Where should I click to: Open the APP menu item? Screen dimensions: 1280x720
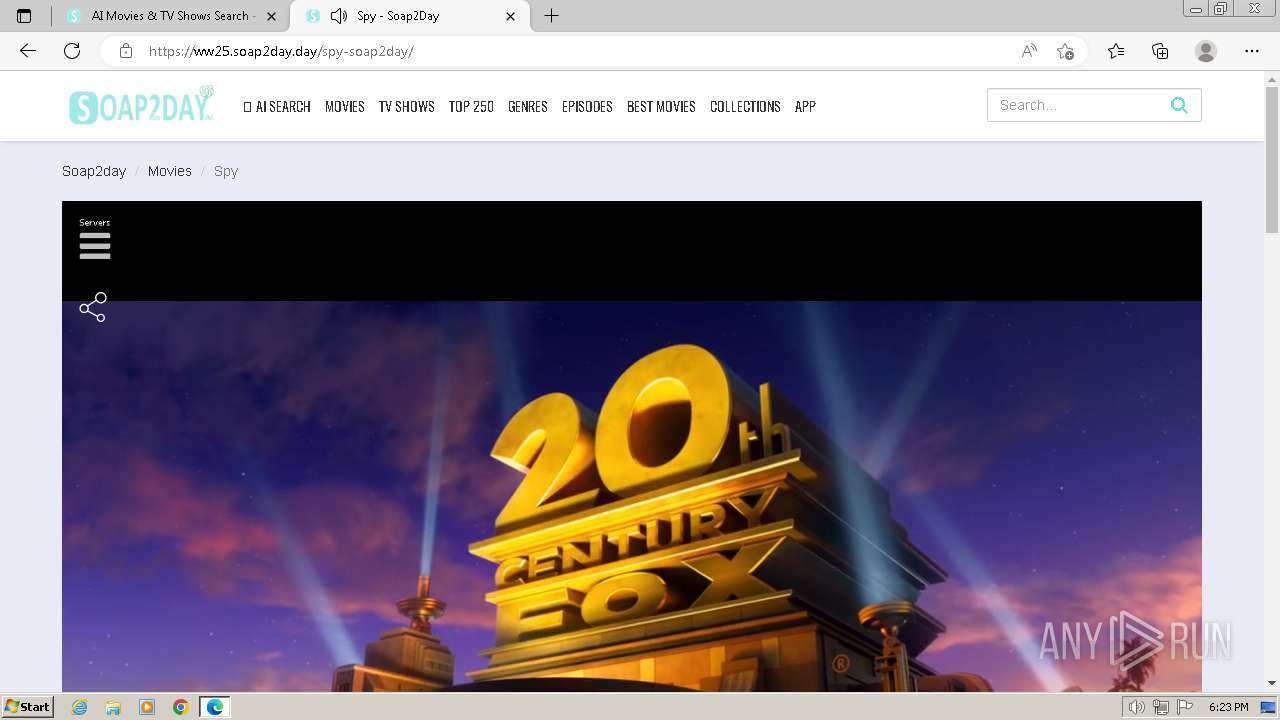tap(805, 106)
